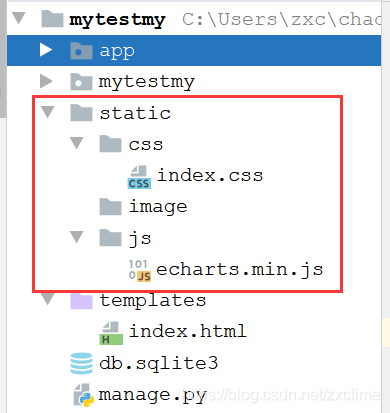Click the mytestmy package folder icon

click(x=81, y=82)
